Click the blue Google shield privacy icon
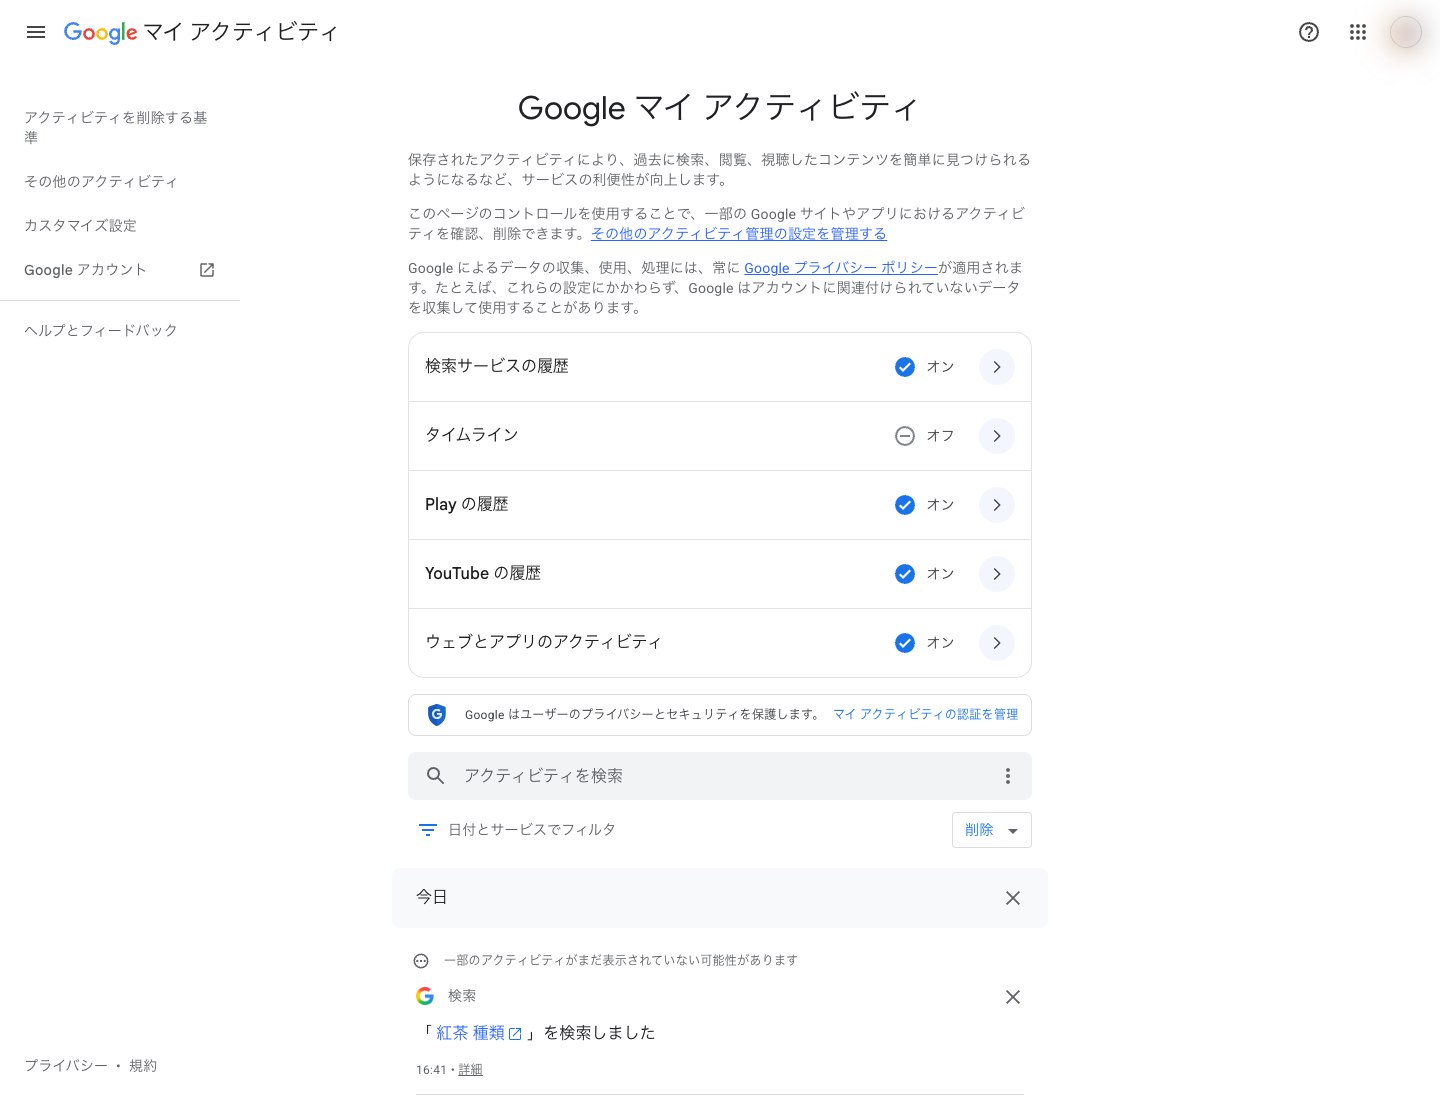The image size is (1440, 1100). [x=437, y=714]
